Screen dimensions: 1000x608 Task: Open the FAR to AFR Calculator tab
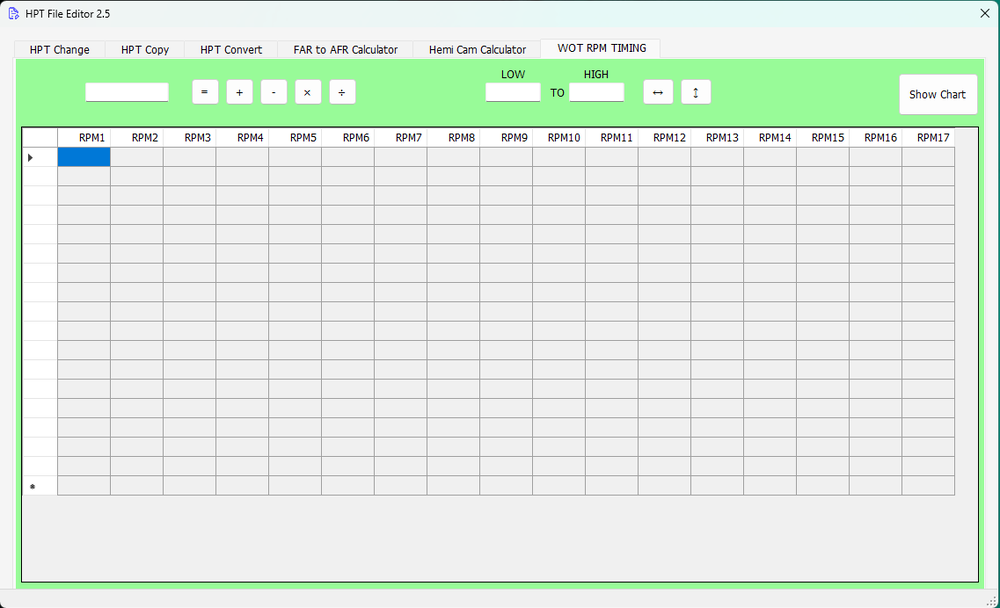click(345, 49)
